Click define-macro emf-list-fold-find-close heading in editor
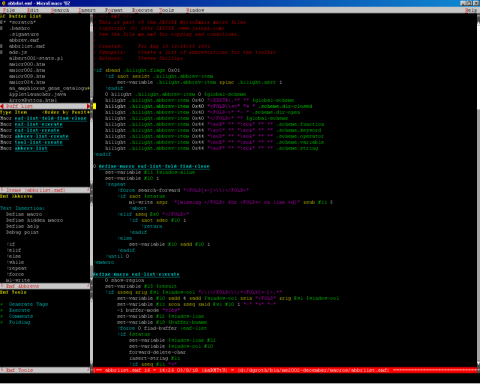 tap(154, 166)
